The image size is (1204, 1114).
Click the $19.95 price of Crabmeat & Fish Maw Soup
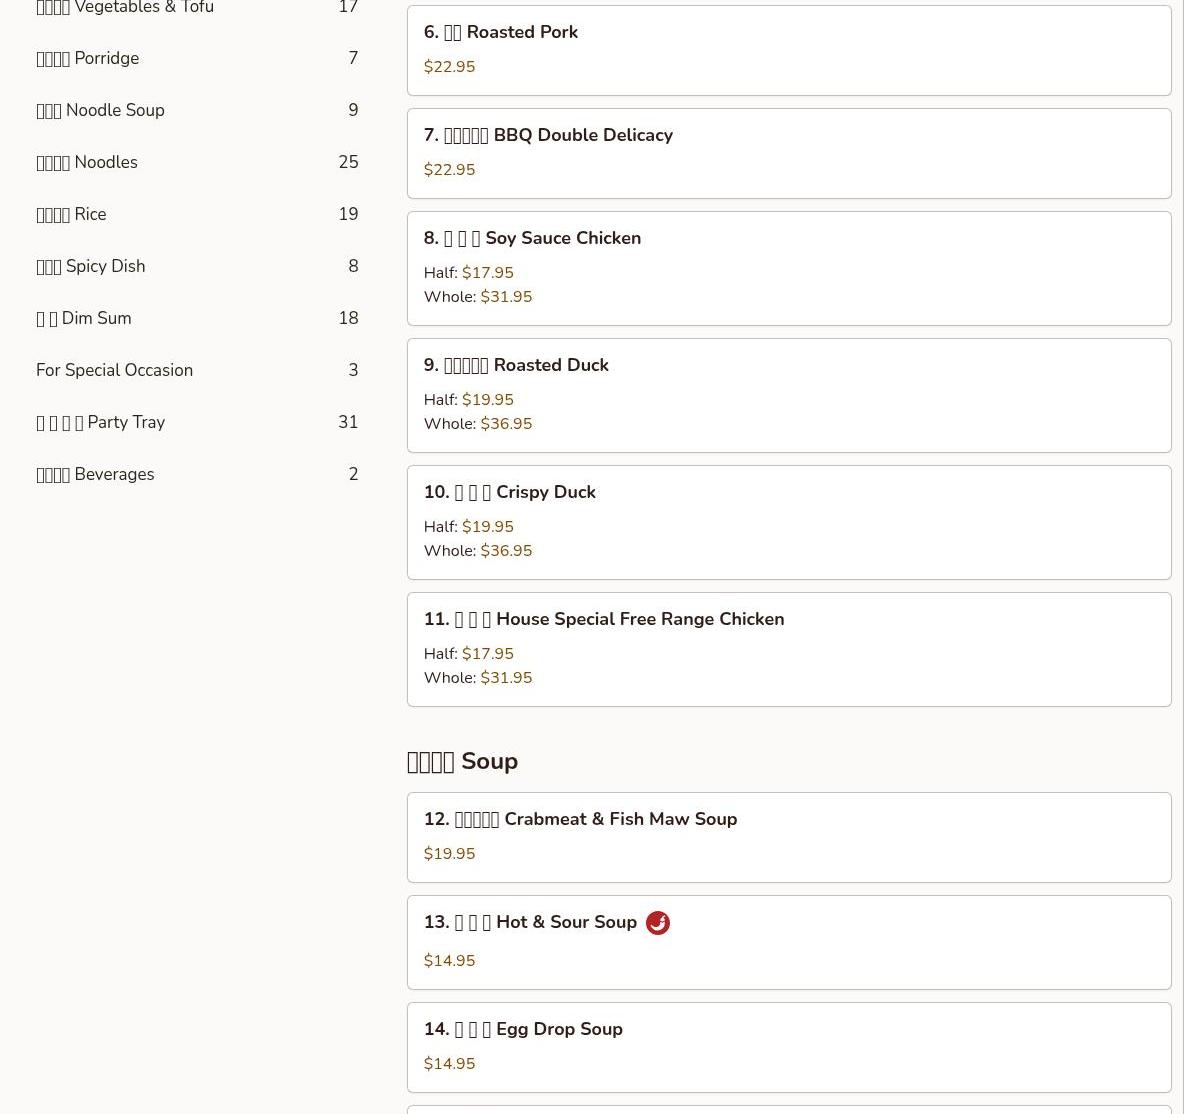point(449,854)
